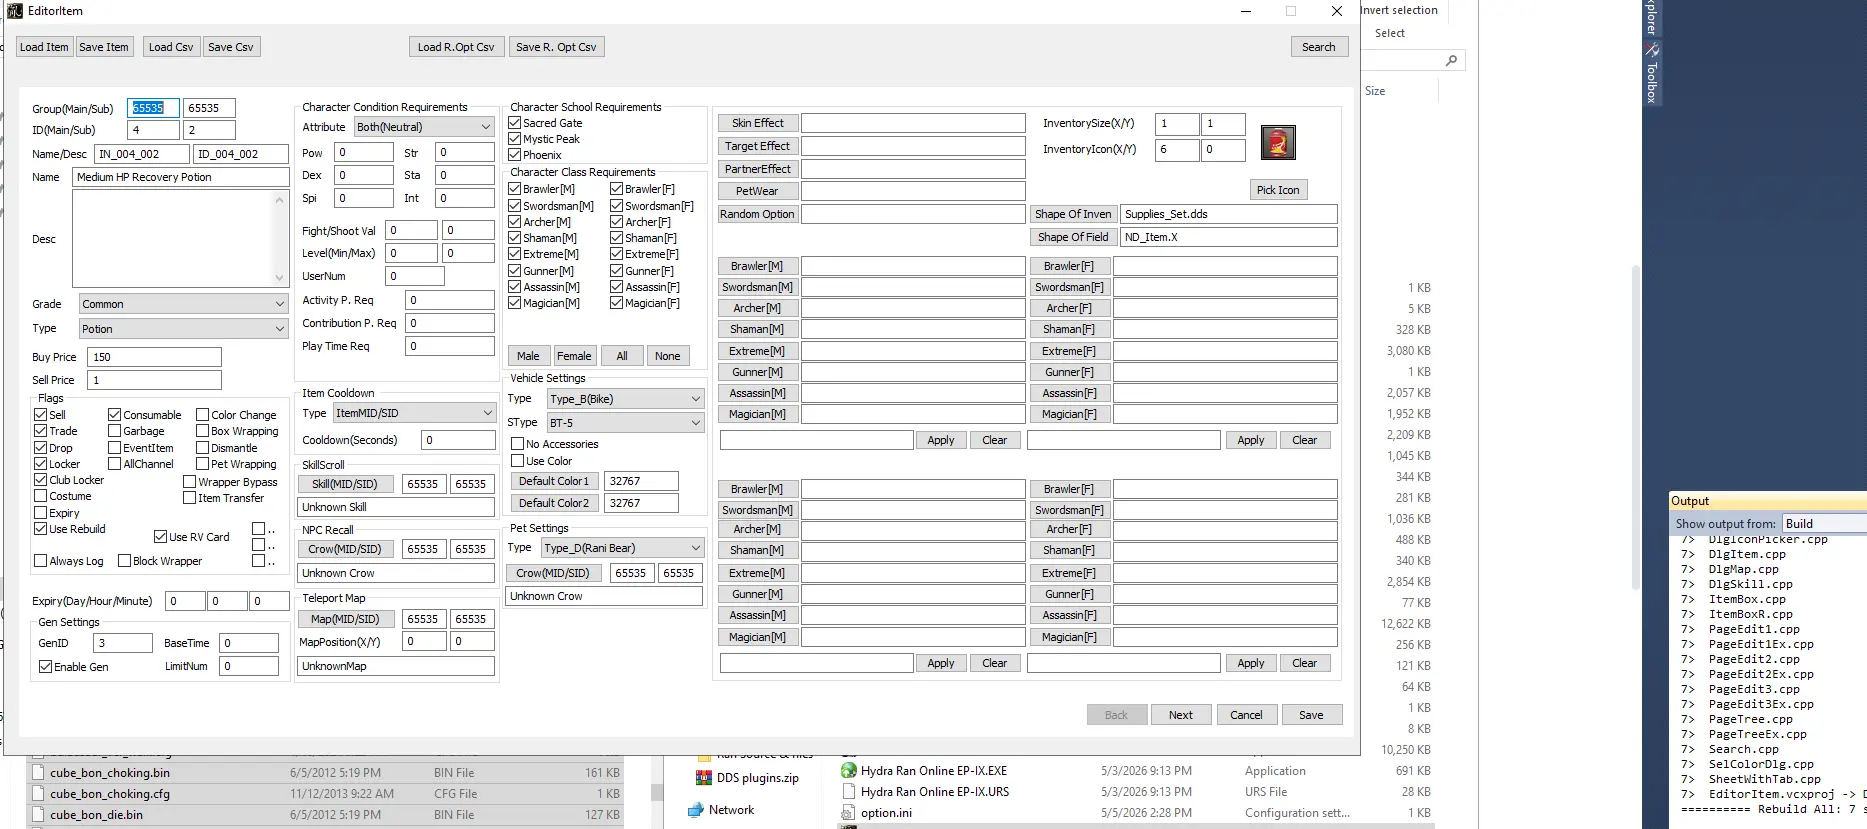This screenshot has height=829, width=1867.
Task: Click the Next button
Action: [1181, 715]
